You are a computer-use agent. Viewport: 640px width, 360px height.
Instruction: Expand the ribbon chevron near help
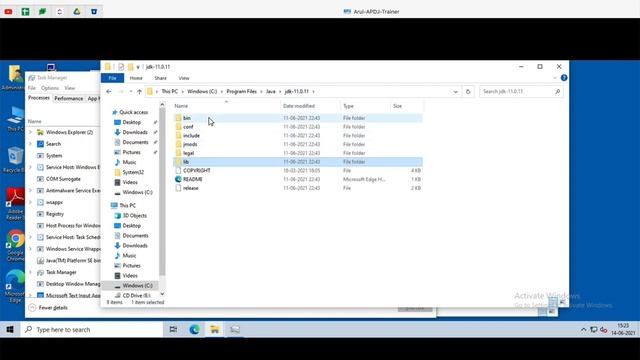tap(555, 78)
